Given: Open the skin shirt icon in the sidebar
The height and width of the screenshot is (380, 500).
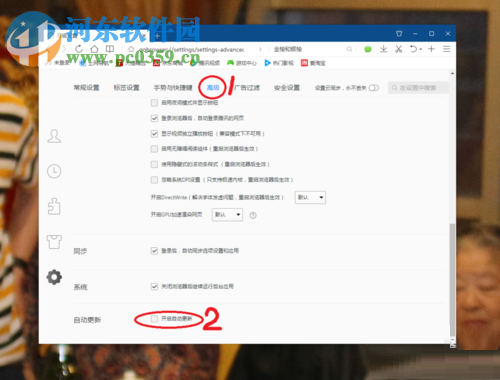Looking at the screenshot, I should [54, 242].
